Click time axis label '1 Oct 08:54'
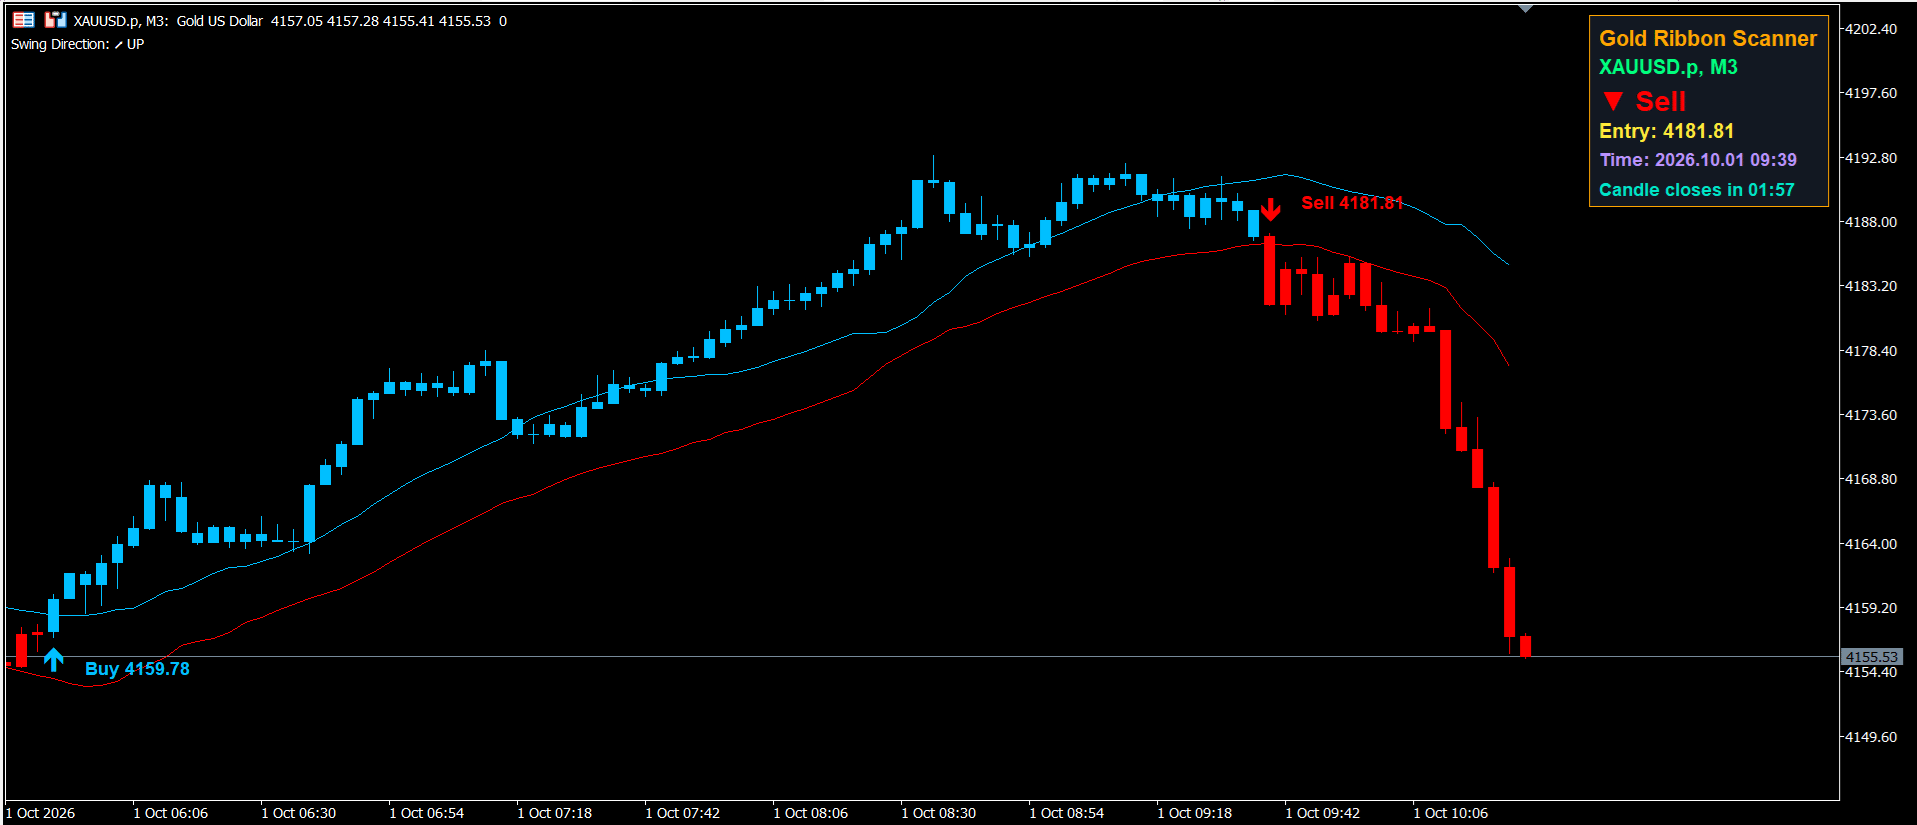The width and height of the screenshot is (1917, 825). [x=1069, y=813]
